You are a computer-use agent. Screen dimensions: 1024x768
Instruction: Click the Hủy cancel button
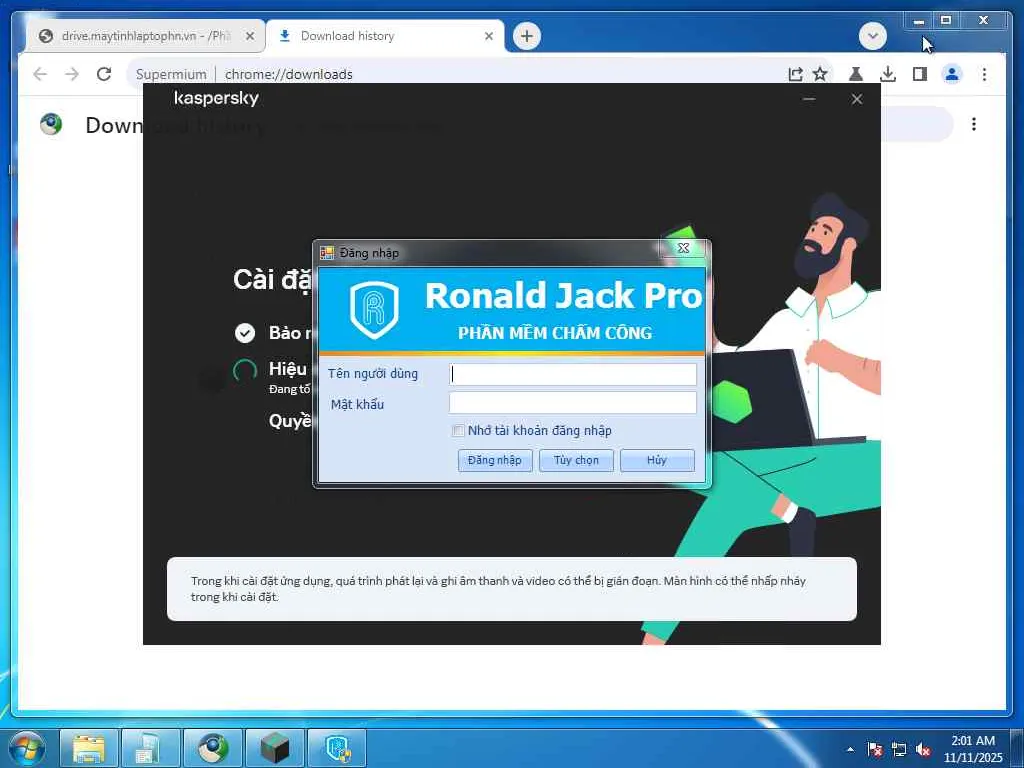coord(657,460)
